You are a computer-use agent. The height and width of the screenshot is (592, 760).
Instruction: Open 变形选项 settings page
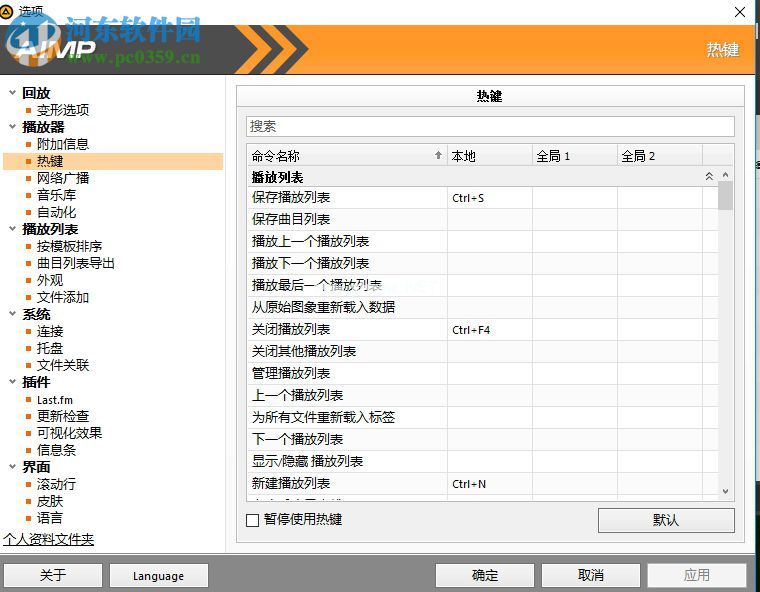click(x=63, y=110)
